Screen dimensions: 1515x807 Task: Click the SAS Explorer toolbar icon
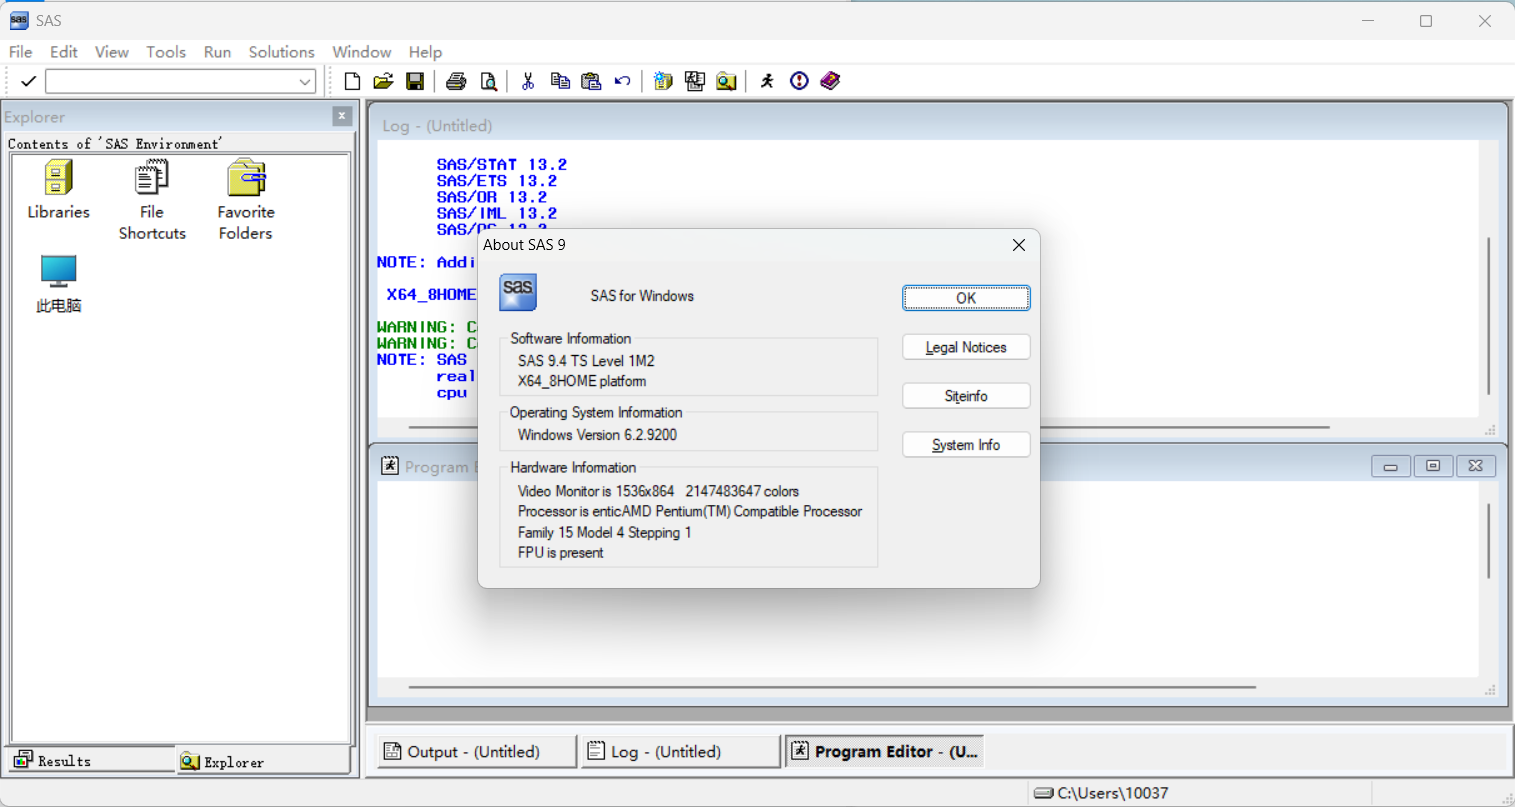pos(726,81)
